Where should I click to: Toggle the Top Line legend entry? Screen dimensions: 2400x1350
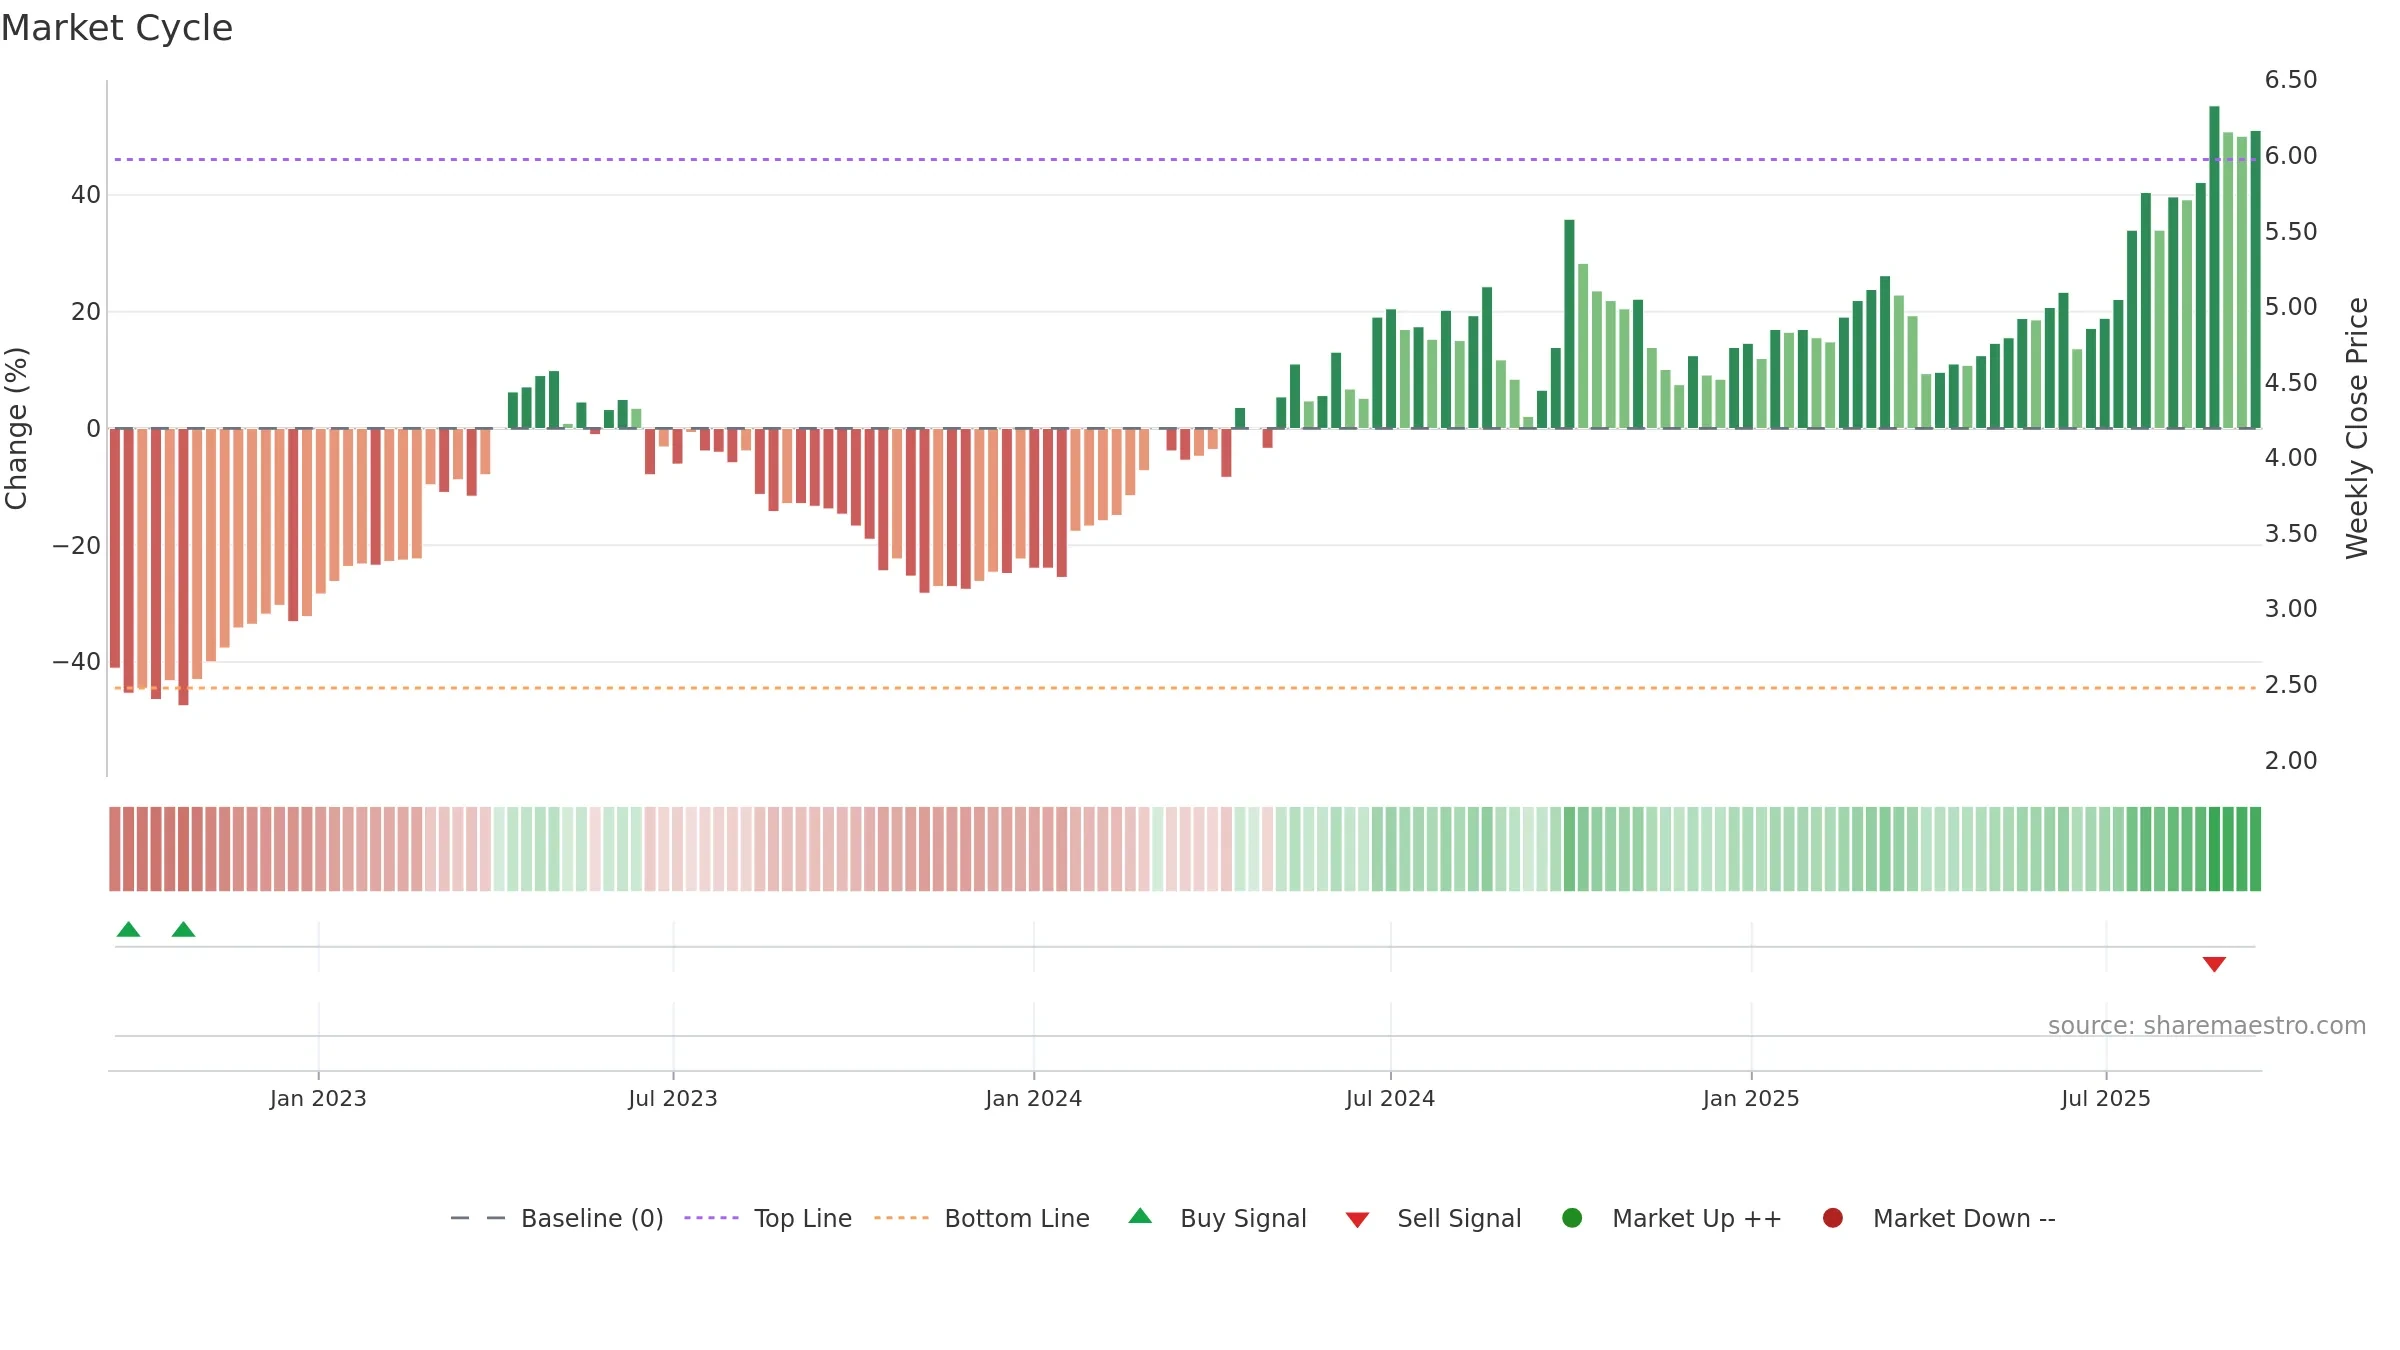(x=768, y=1218)
